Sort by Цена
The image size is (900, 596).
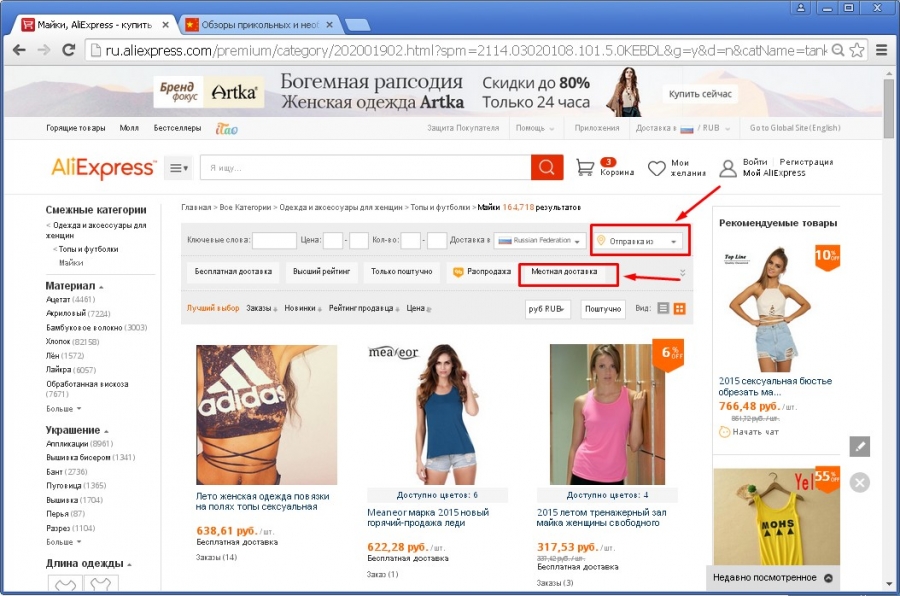pyautogui.click(x=418, y=308)
